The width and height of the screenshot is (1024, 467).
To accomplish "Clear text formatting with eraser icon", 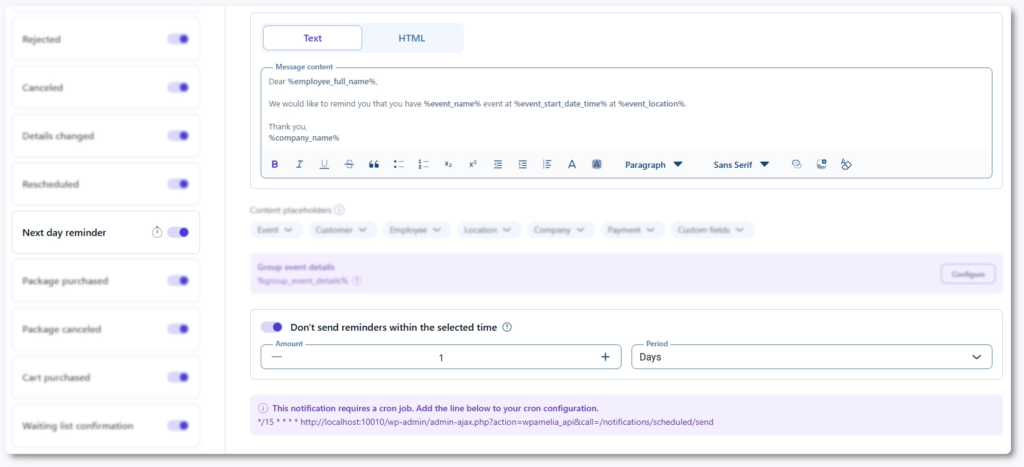I will [846, 165].
